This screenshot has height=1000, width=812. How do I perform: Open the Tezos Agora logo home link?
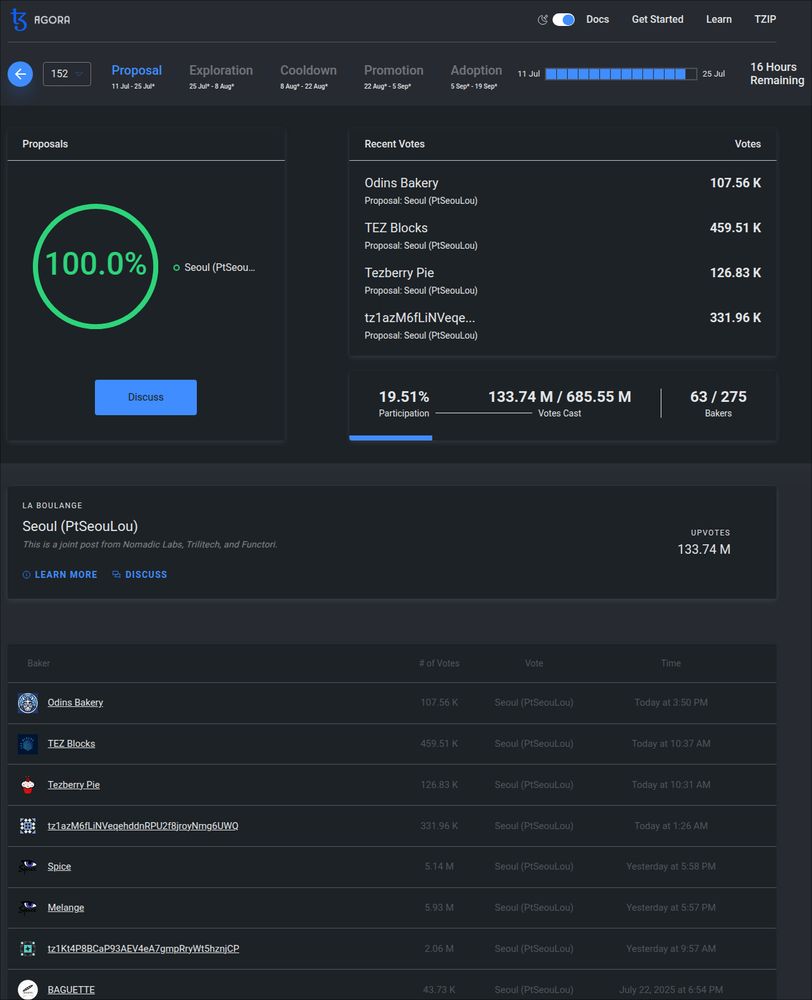point(41,20)
